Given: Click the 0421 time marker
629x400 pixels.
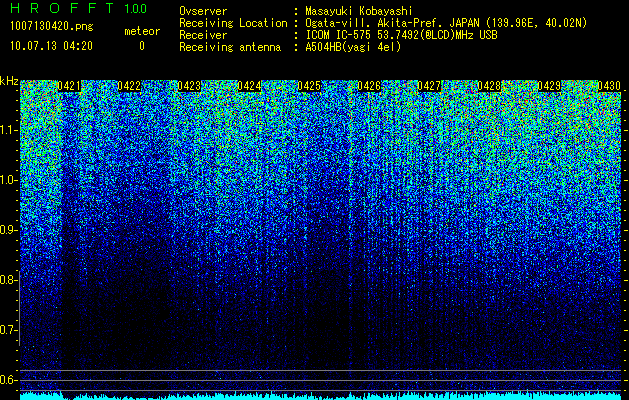Looking at the screenshot, I should coord(69,86).
